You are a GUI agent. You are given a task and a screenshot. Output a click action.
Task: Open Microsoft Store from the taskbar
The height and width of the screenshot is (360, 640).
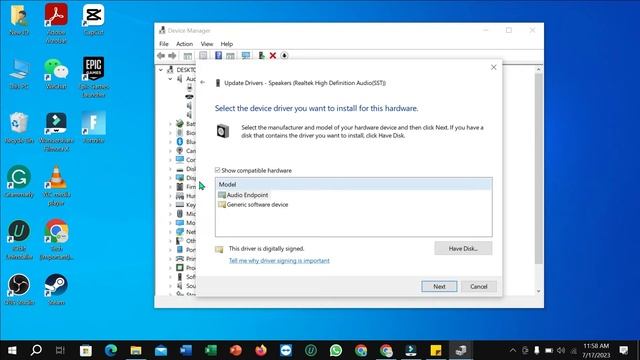(86, 350)
